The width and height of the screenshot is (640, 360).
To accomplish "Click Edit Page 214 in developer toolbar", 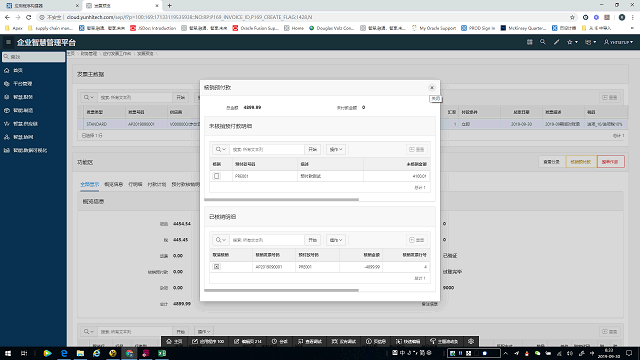I will 247,341.
